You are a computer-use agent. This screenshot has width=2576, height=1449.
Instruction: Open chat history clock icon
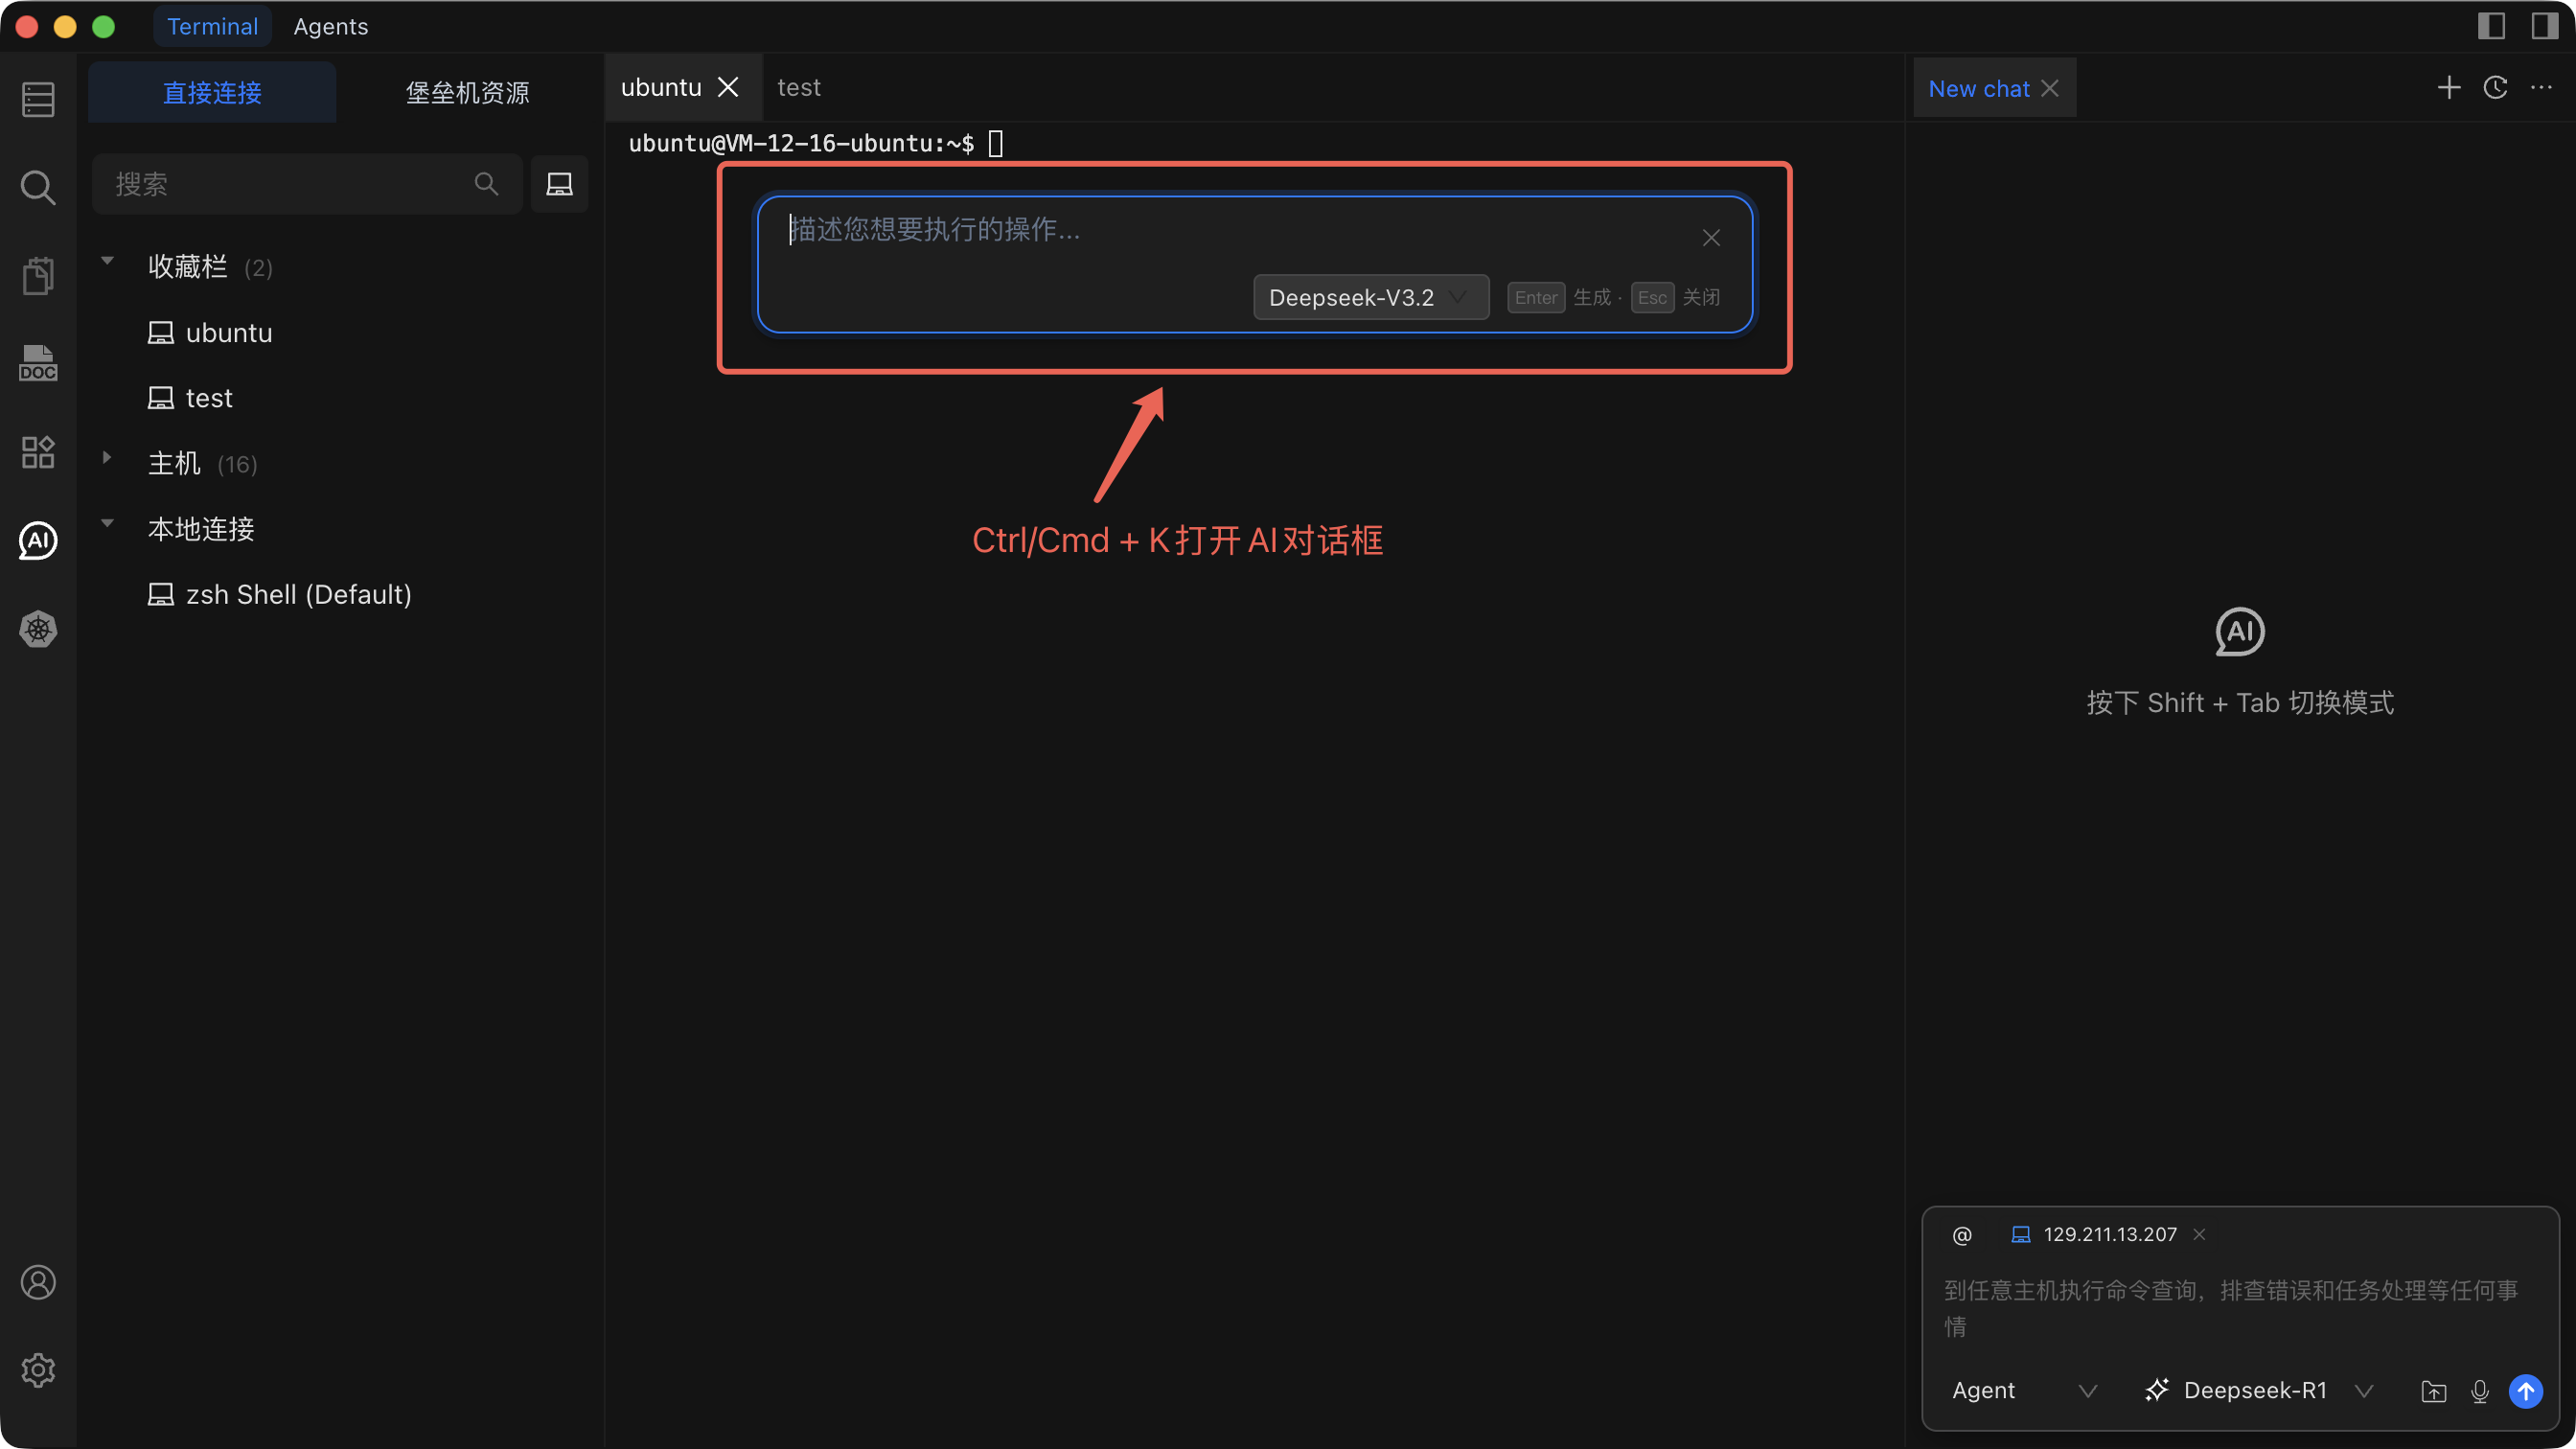pos(2495,88)
